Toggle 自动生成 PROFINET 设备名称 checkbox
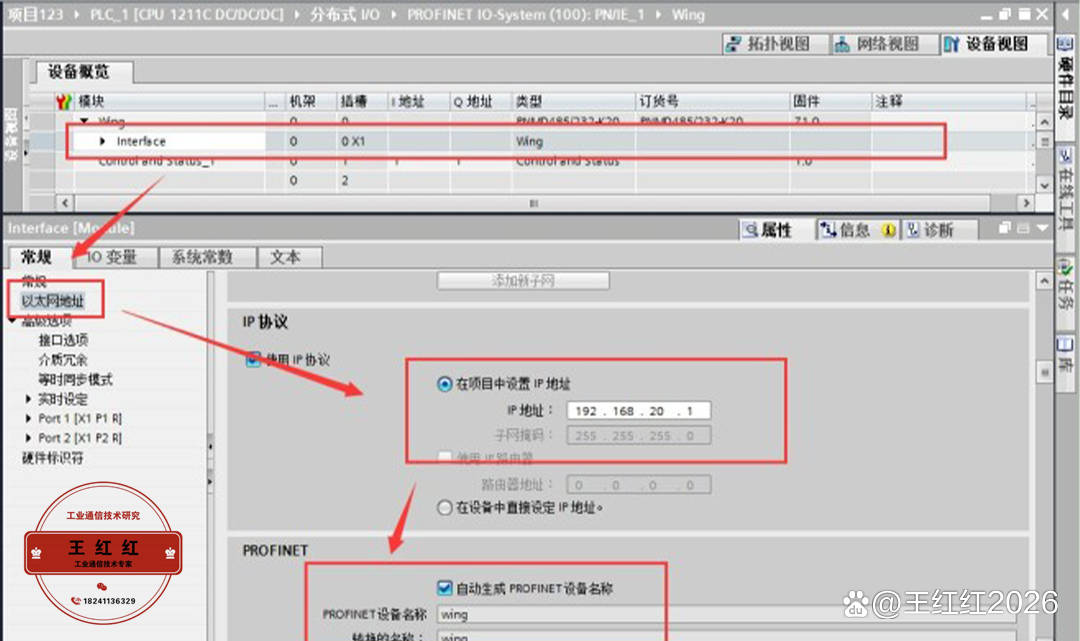 pos(445,588)
